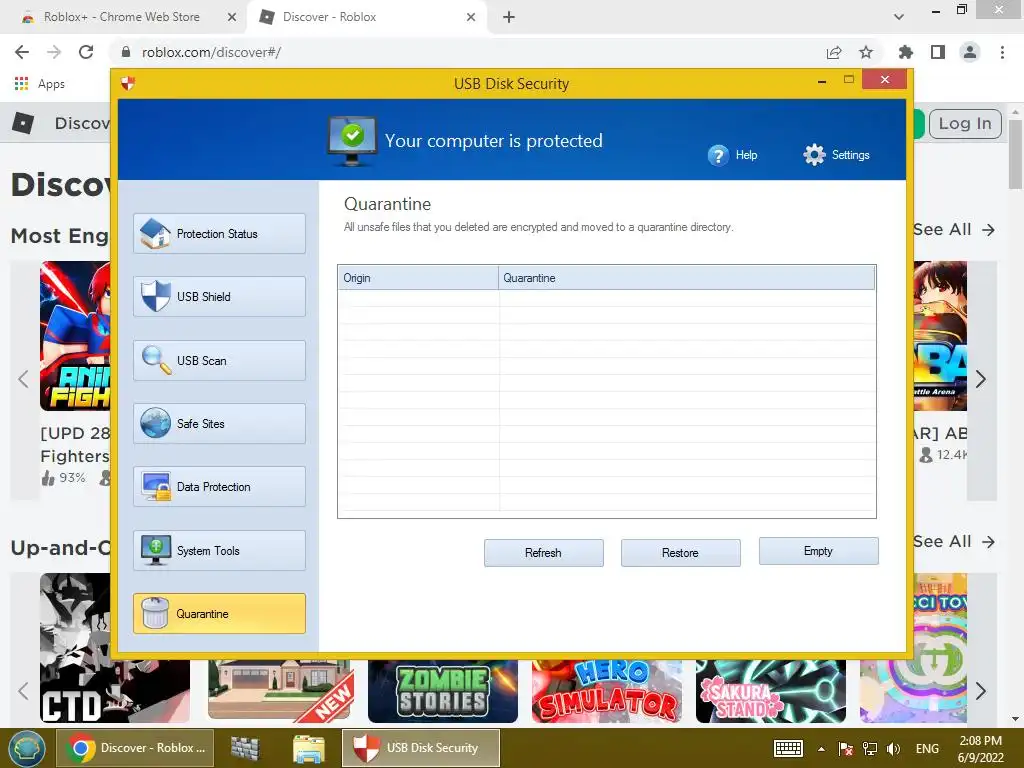Open the Safe Sites section
This screenshot has height=768, width=1024.
click(219, 423)
